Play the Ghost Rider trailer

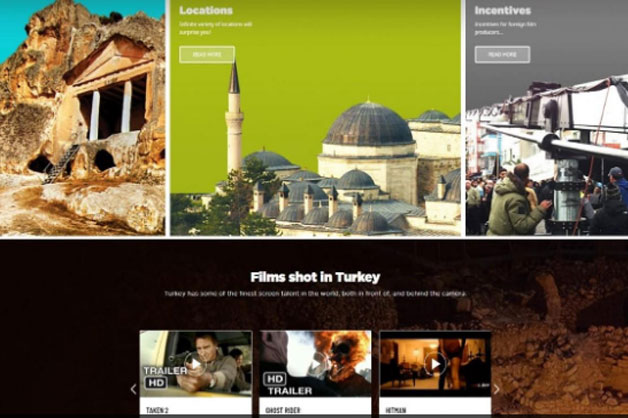click(x=316, y=364)
